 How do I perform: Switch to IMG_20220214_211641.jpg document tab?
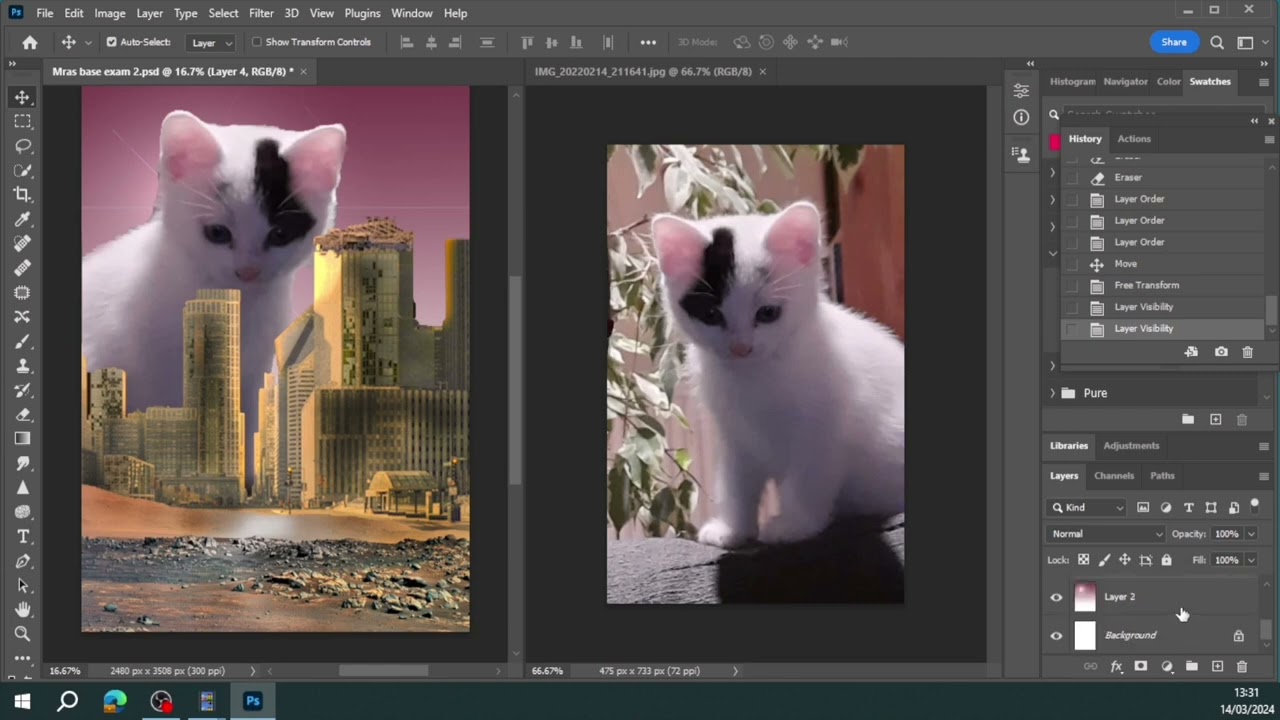pyautogui.click(x=643, y=71)
